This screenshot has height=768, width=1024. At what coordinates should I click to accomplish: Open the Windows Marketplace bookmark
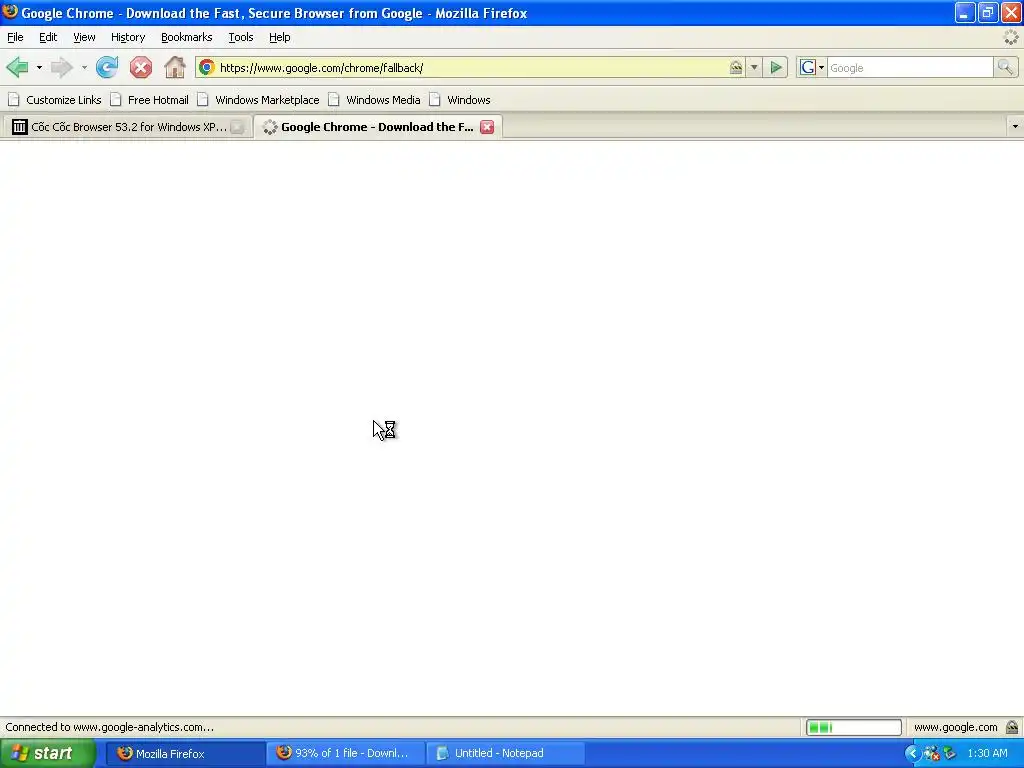coord(259,100)
